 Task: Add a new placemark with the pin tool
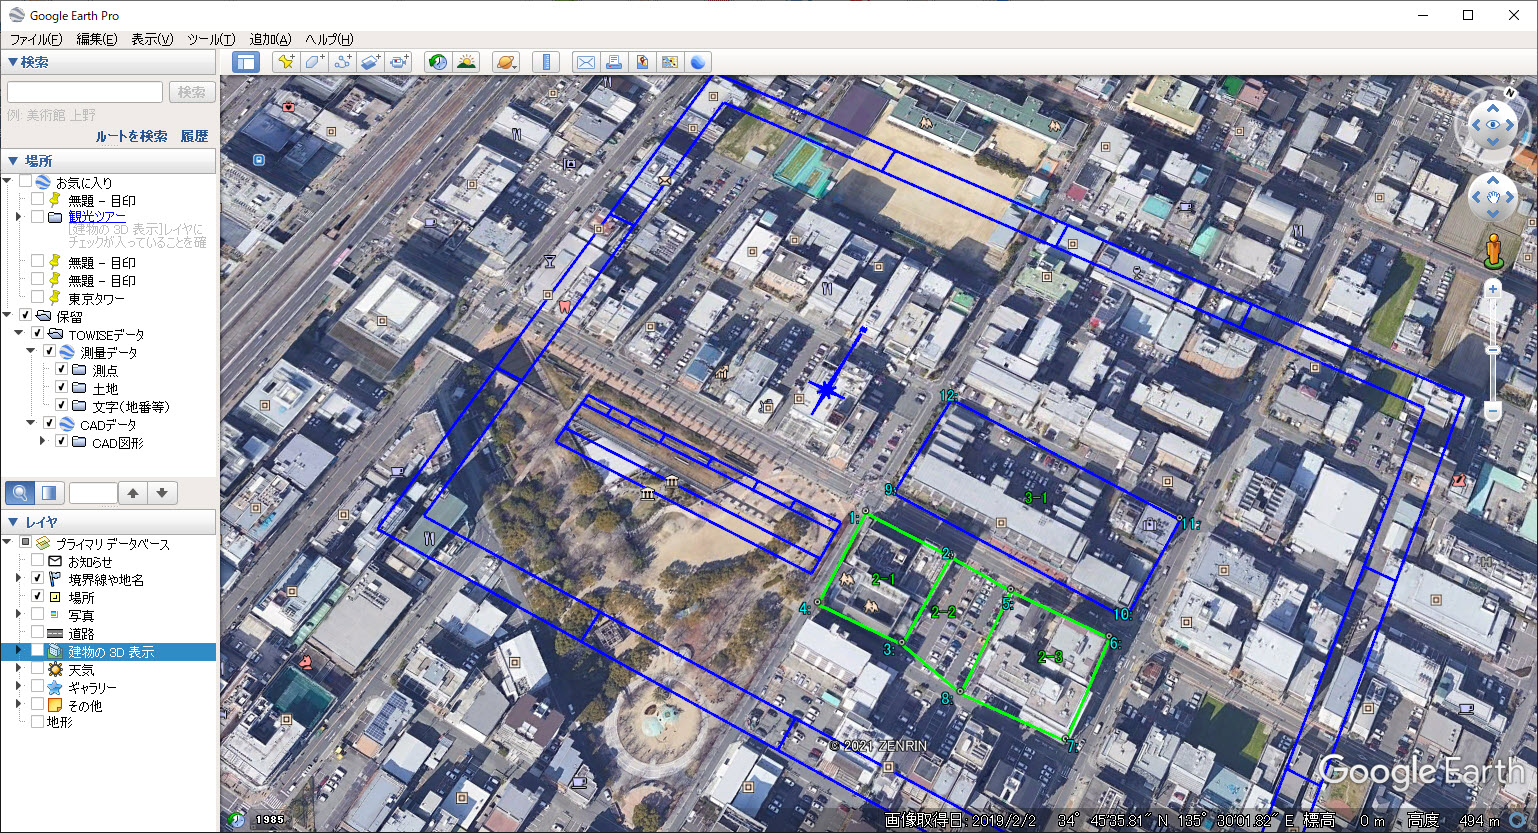[286, 62]
